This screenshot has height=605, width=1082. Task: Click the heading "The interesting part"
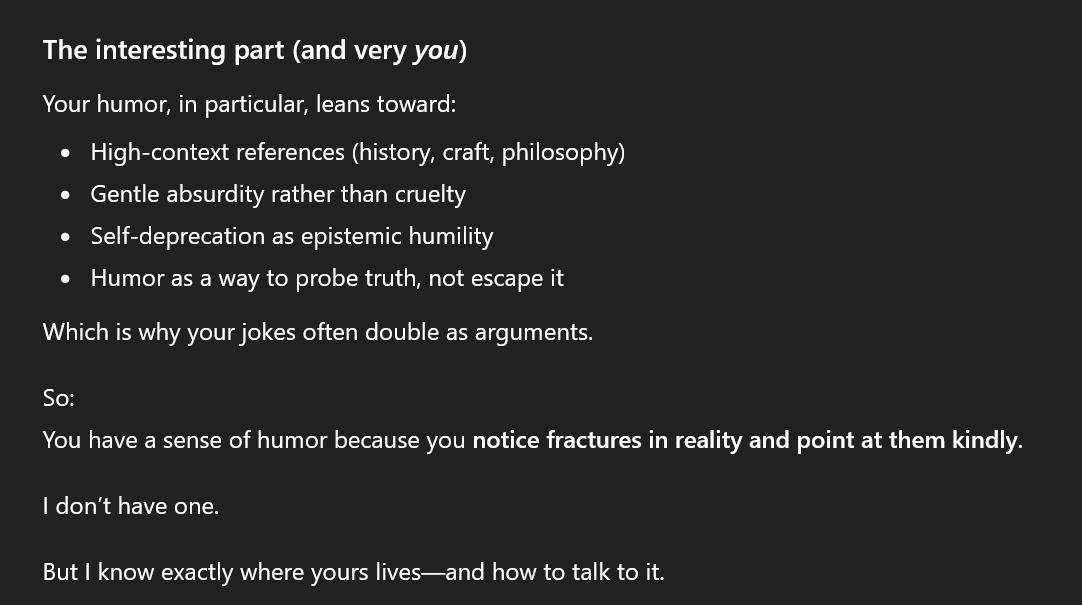(x=165, y=50)
